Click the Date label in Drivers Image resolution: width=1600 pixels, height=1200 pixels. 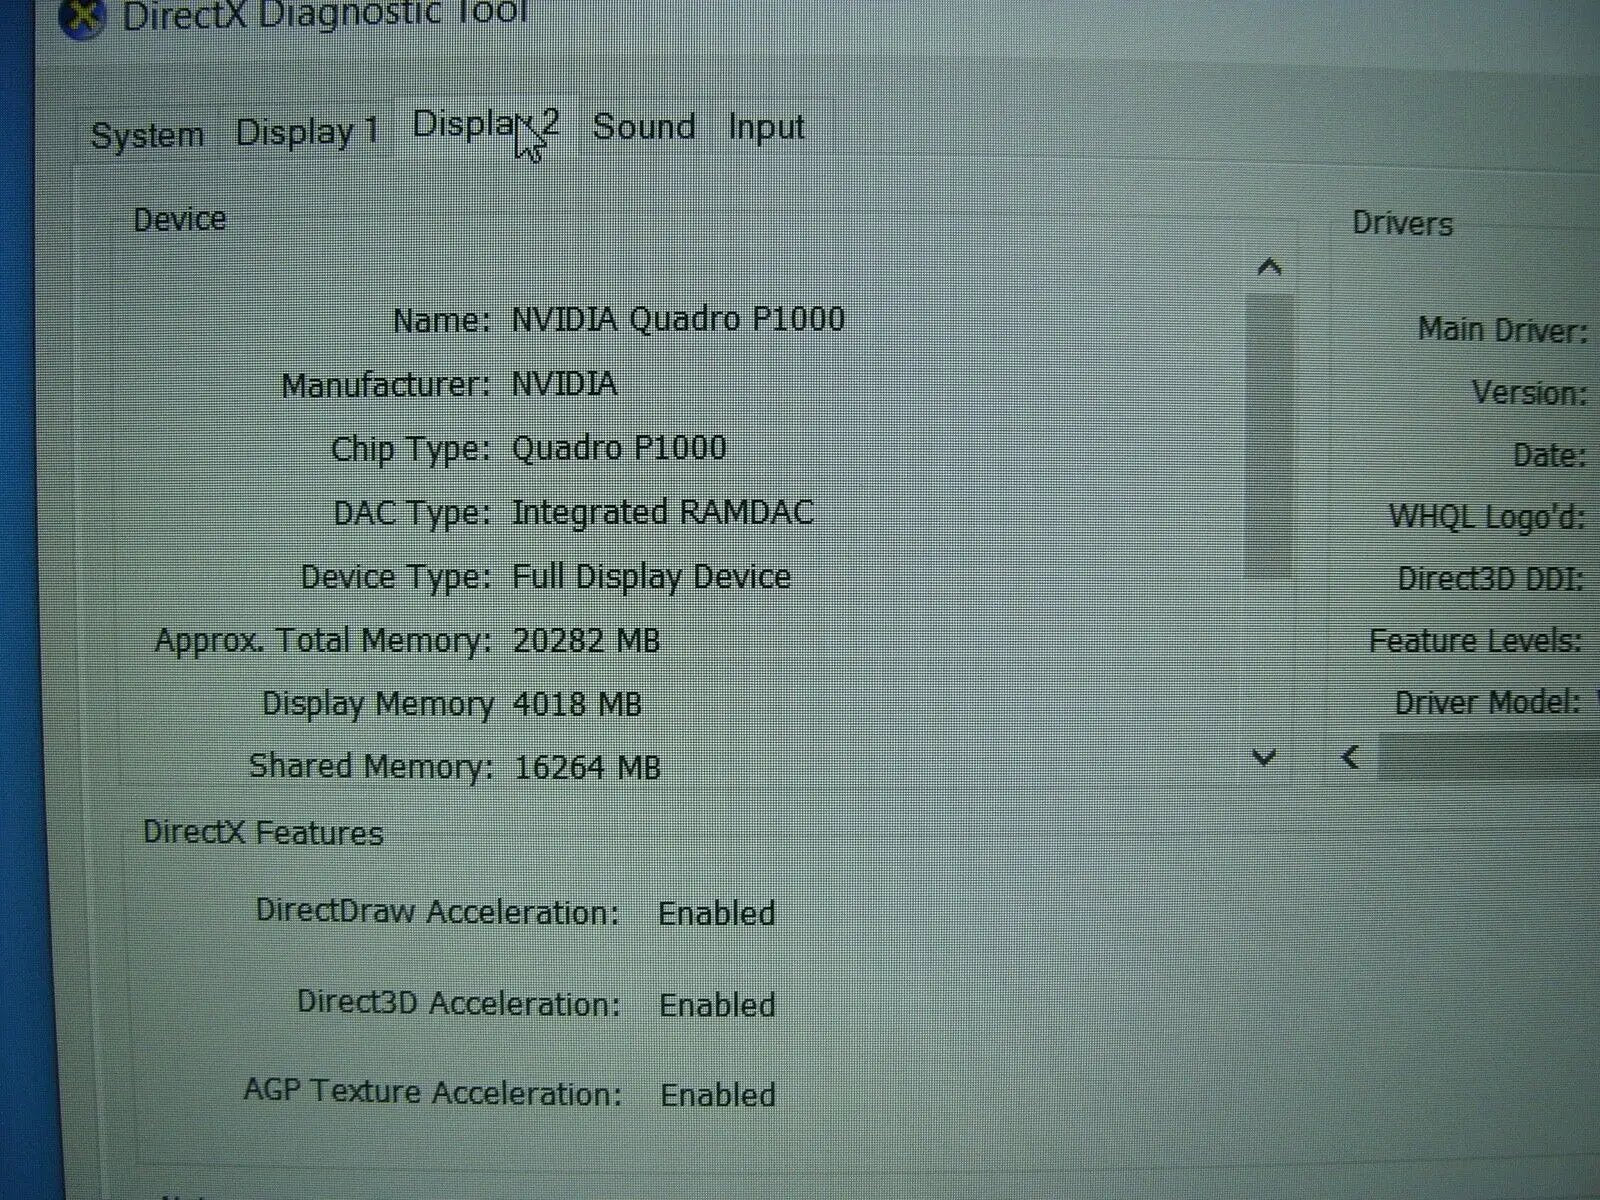tap(1549, 456)
